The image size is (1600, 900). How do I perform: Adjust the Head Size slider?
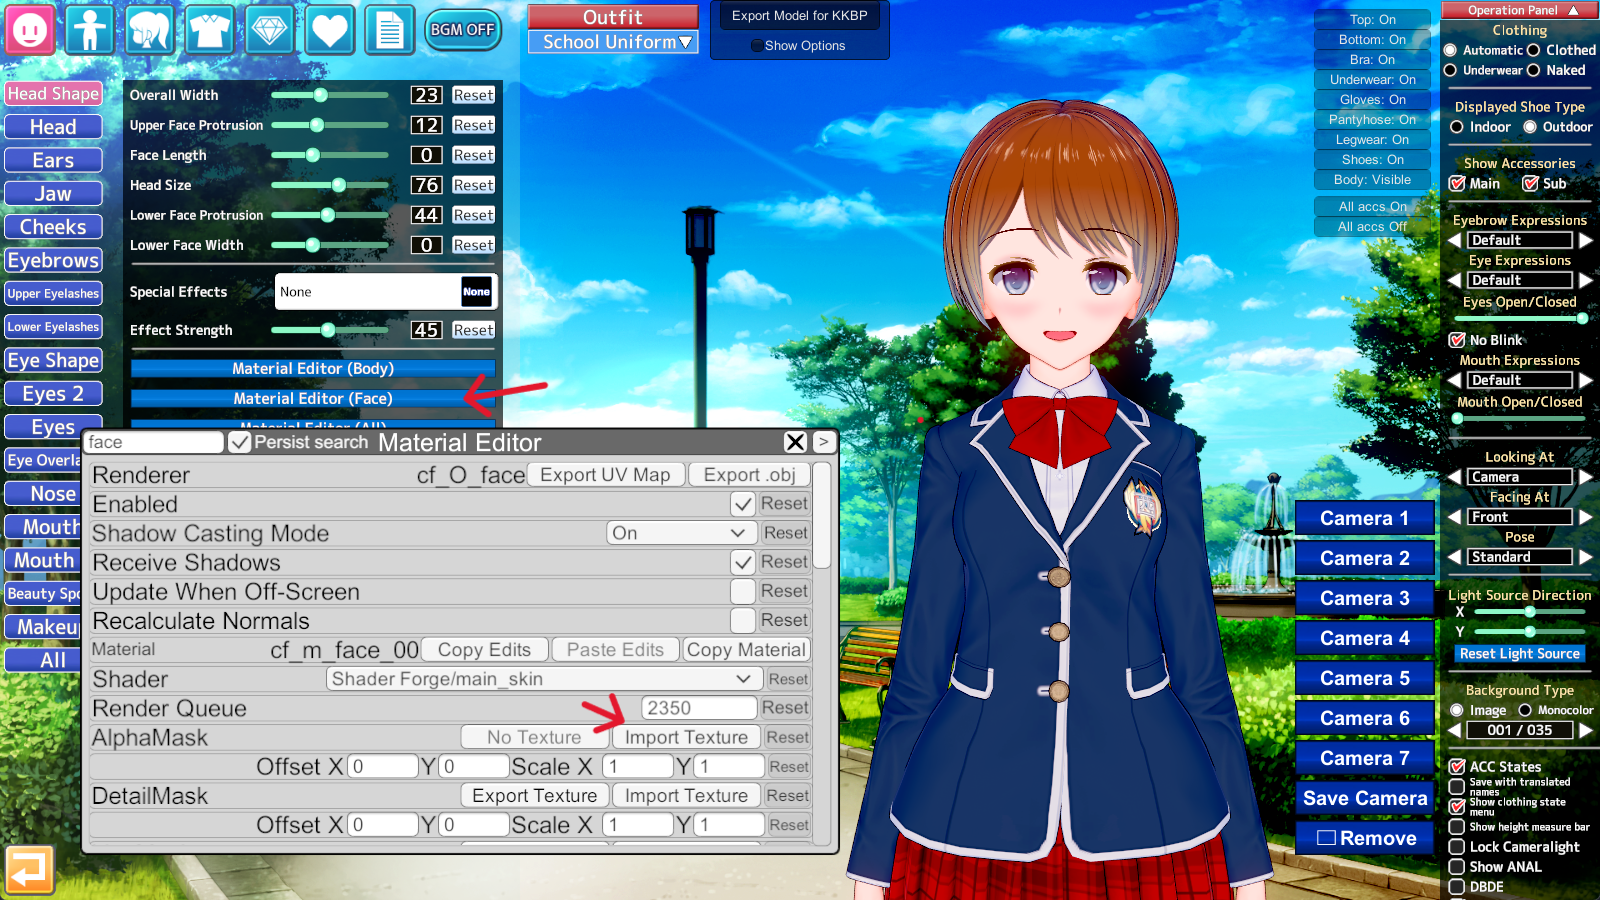pyautogui.click(x=339, y=185)
